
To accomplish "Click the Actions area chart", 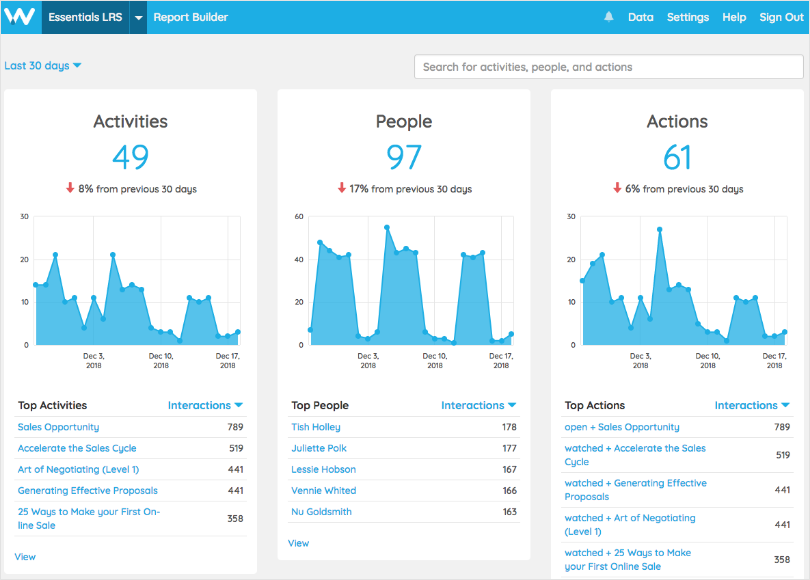I will [x=684, y=281].
